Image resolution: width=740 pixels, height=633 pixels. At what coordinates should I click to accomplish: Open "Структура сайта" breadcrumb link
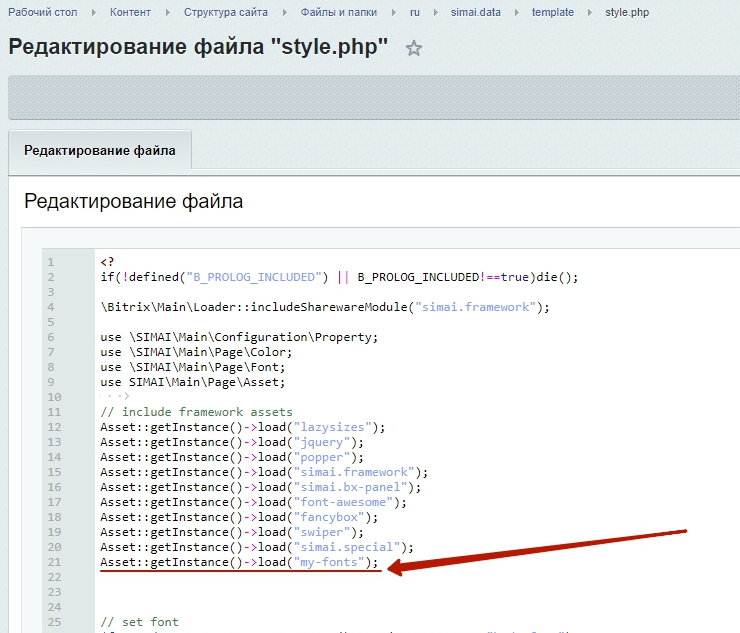[225, 13]
